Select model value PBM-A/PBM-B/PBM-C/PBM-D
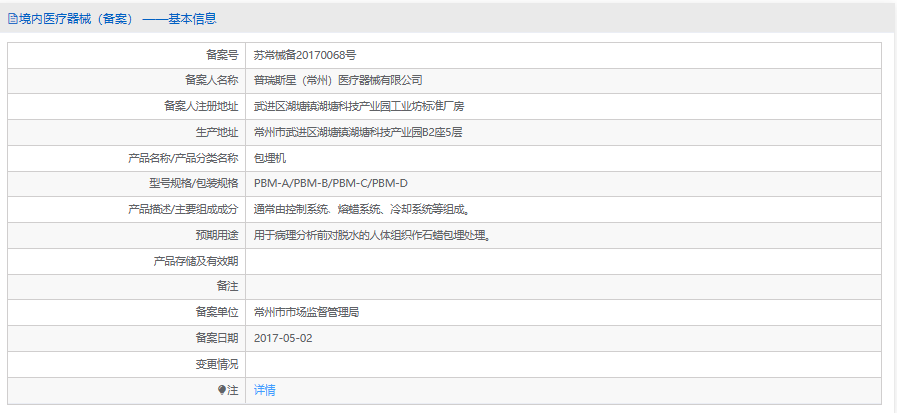Viewport: 897px width, 413px height. [331, 184]
